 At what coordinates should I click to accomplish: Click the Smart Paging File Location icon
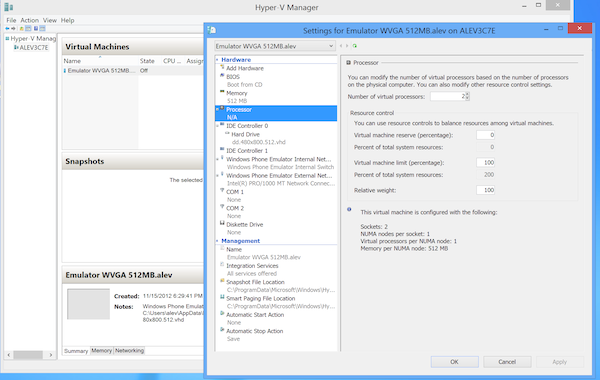(x=222, y=297)
